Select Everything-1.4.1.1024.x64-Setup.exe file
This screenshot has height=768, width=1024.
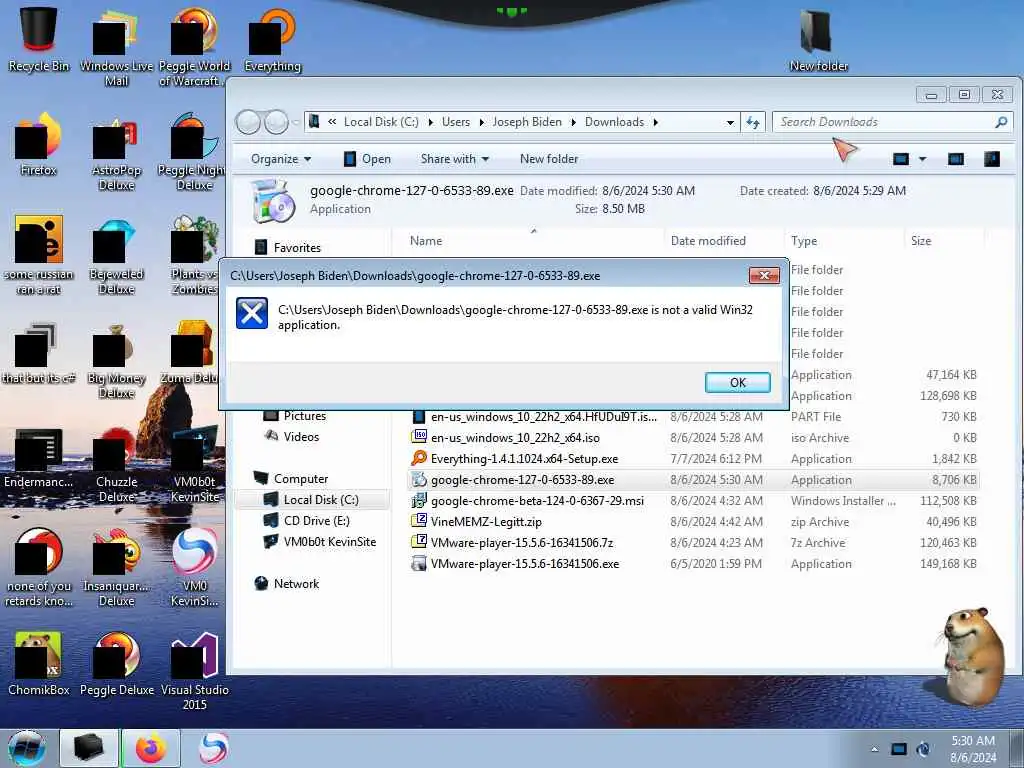(x=694, y=458)
